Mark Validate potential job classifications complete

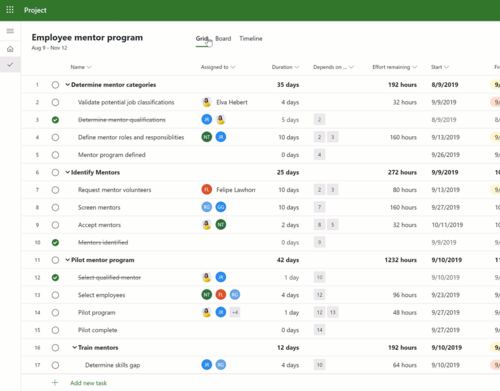click(x=55, y=102)
